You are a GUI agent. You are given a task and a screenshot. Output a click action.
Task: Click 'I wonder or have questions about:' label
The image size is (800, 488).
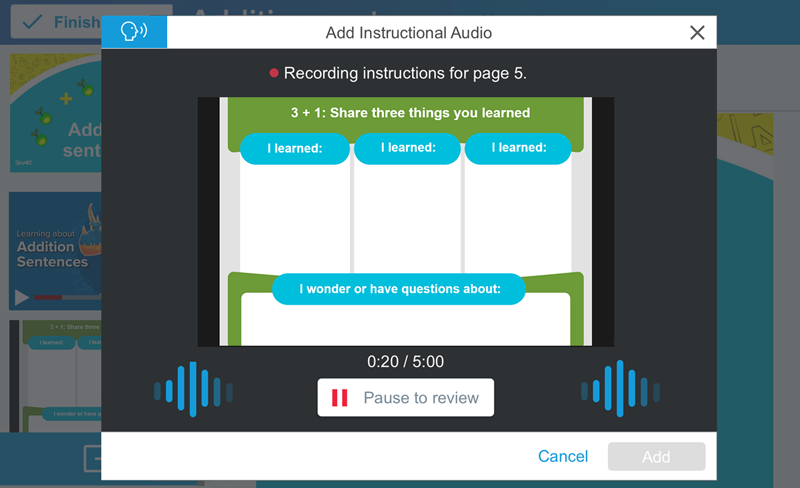click(399, 289)
